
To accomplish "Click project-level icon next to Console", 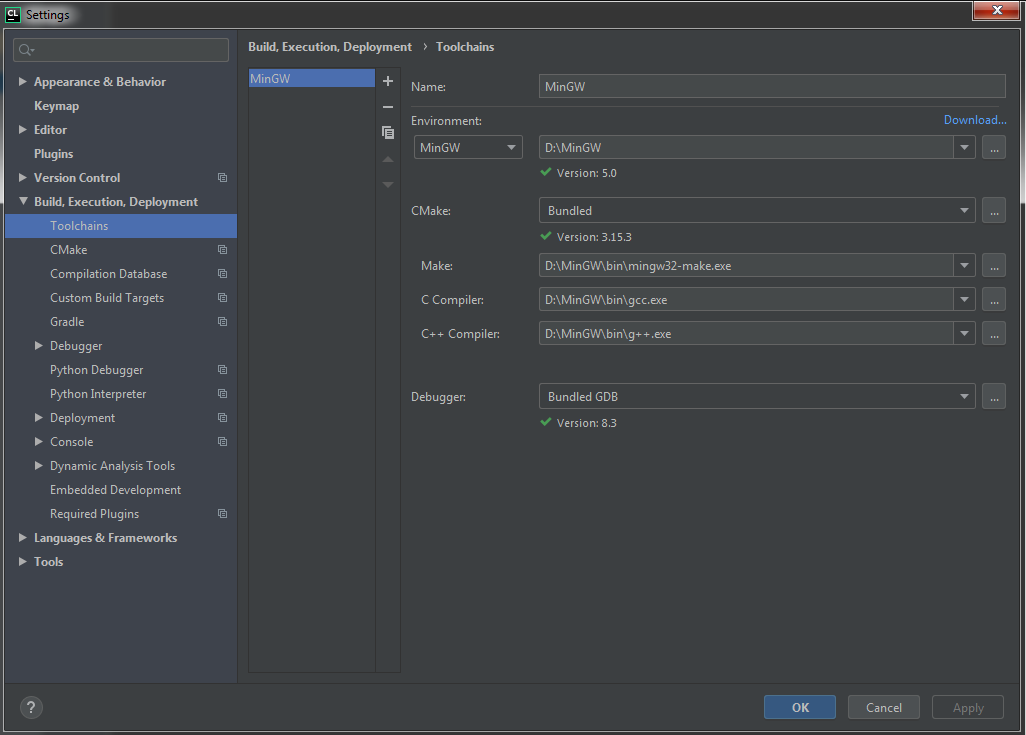I will pyautogui.click(x=222, y=442).
